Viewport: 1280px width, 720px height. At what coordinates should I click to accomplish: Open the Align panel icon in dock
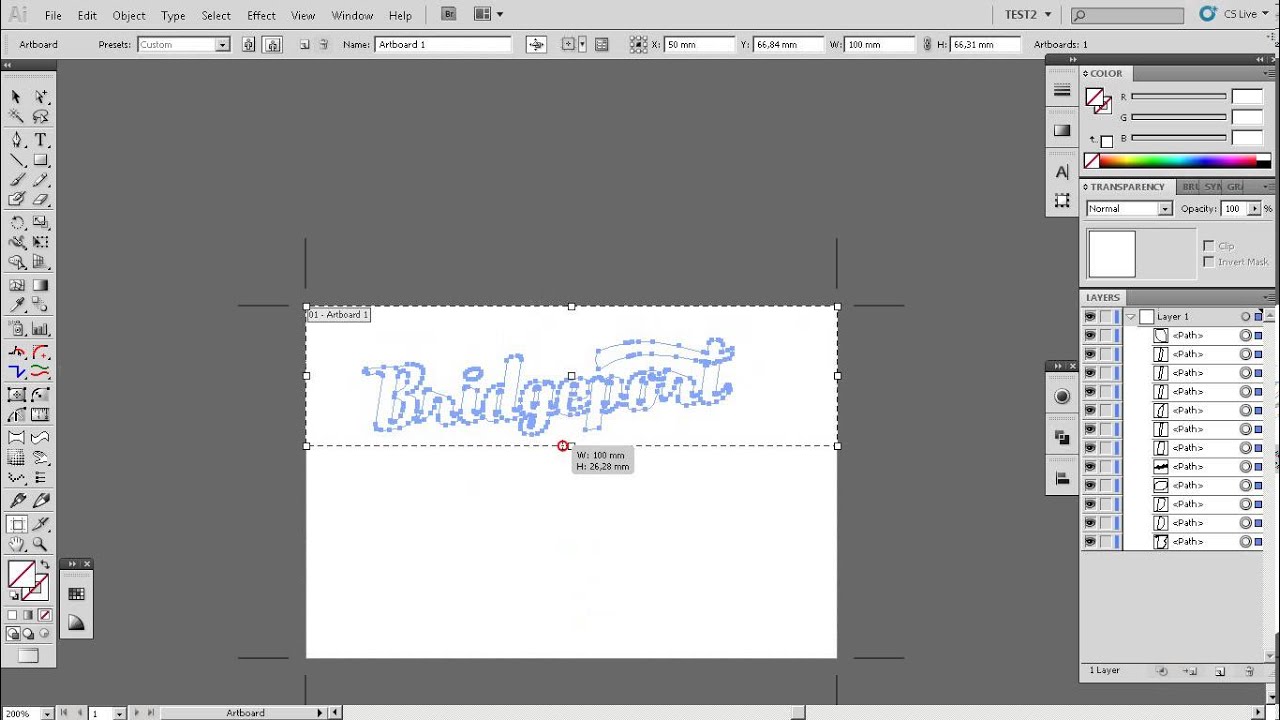pos(1062,478)
